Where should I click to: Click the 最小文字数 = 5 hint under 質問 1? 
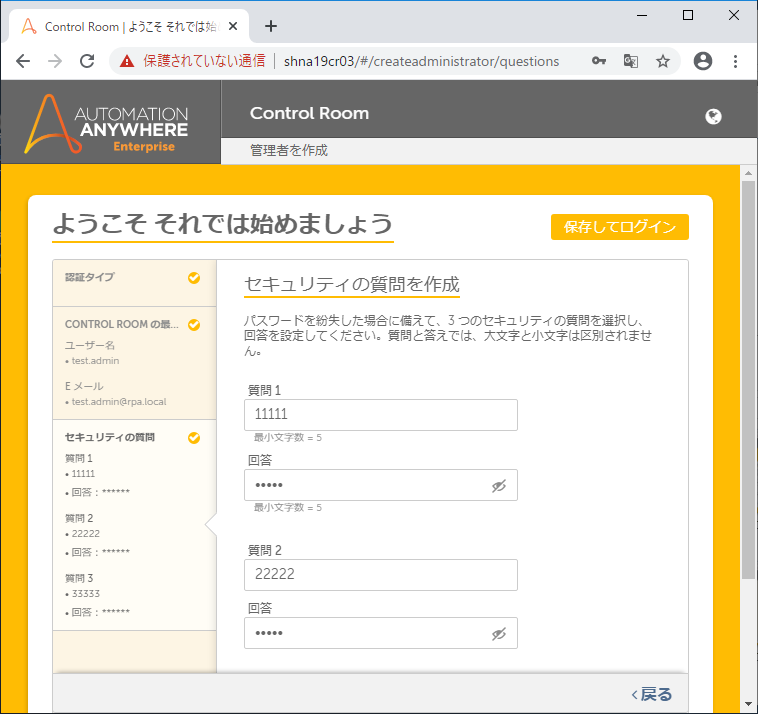[288, 437]
